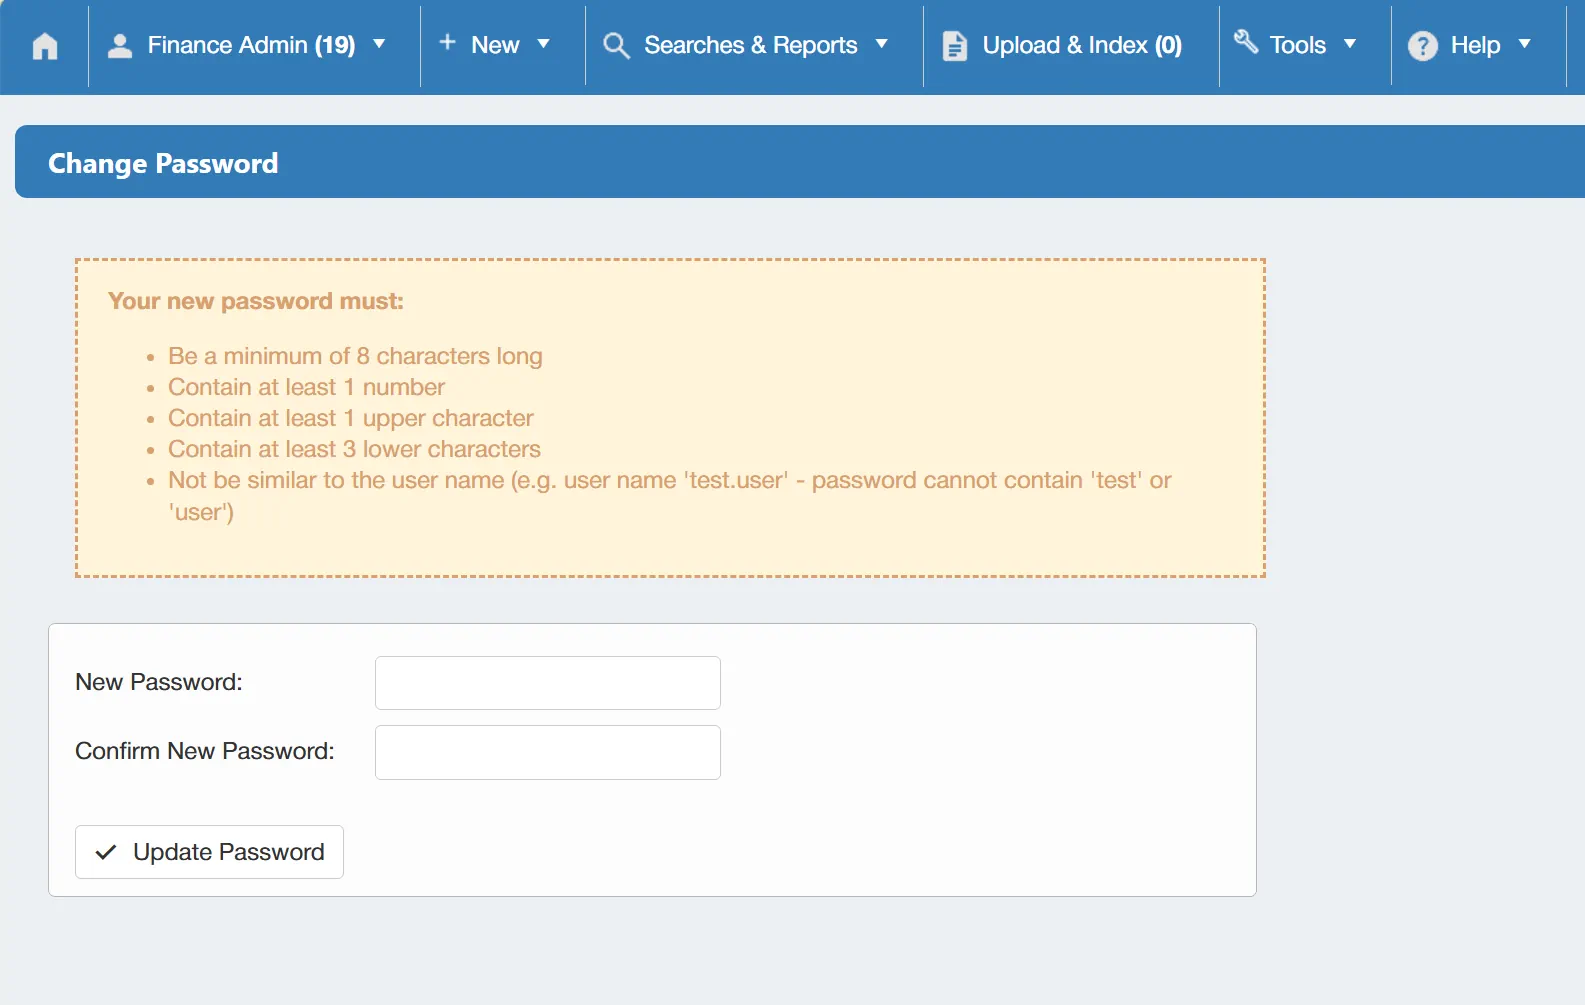Screen dimensions: 1585x1005
Task: Click the 'Your new password must:' text
Action: pyautogui.click(x=256, y=301)
